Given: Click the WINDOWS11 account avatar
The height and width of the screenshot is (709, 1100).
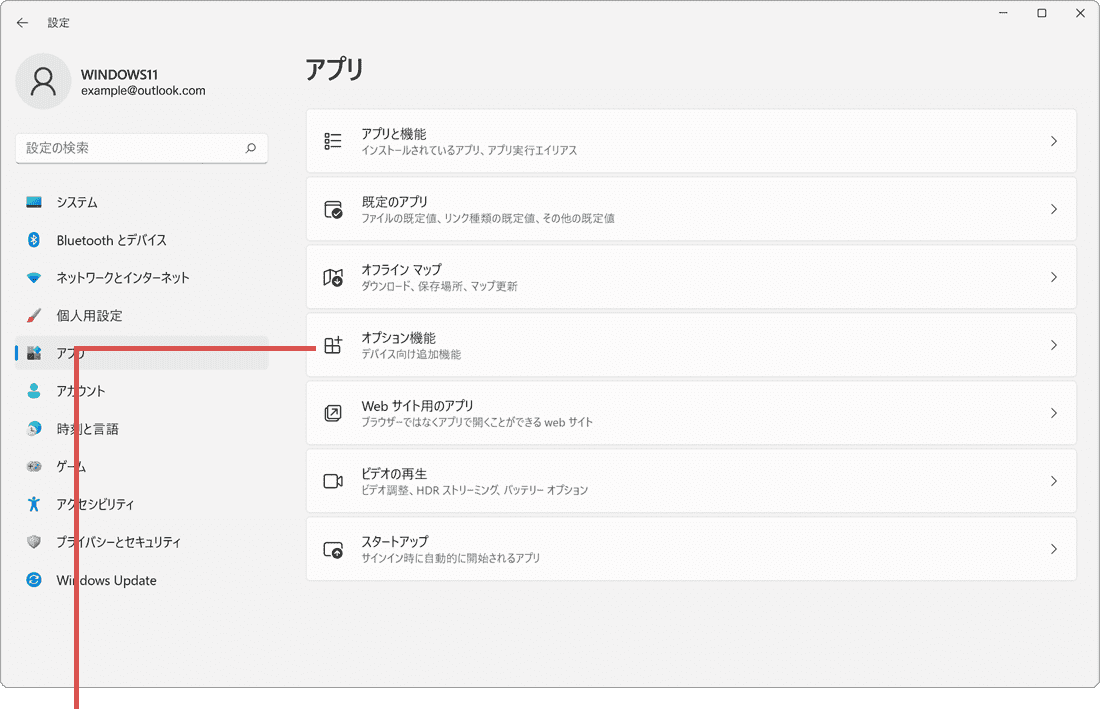Looking at the screenshot, I should tap(43, 81).
